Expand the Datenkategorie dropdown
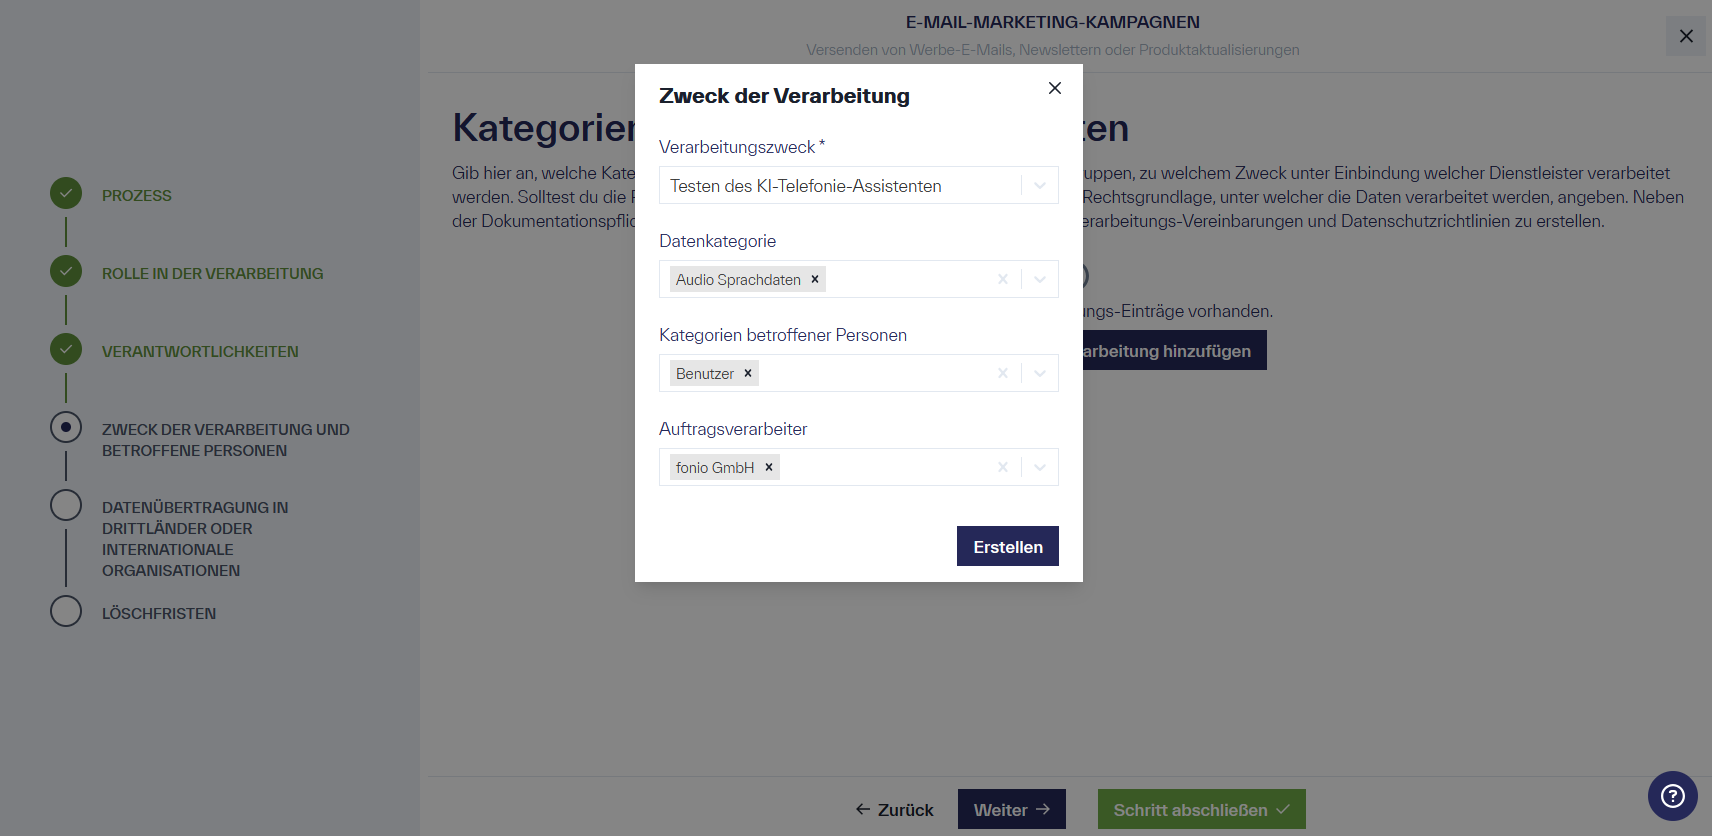Viewport: 1712px width, 836px height. click(1039, 279)
